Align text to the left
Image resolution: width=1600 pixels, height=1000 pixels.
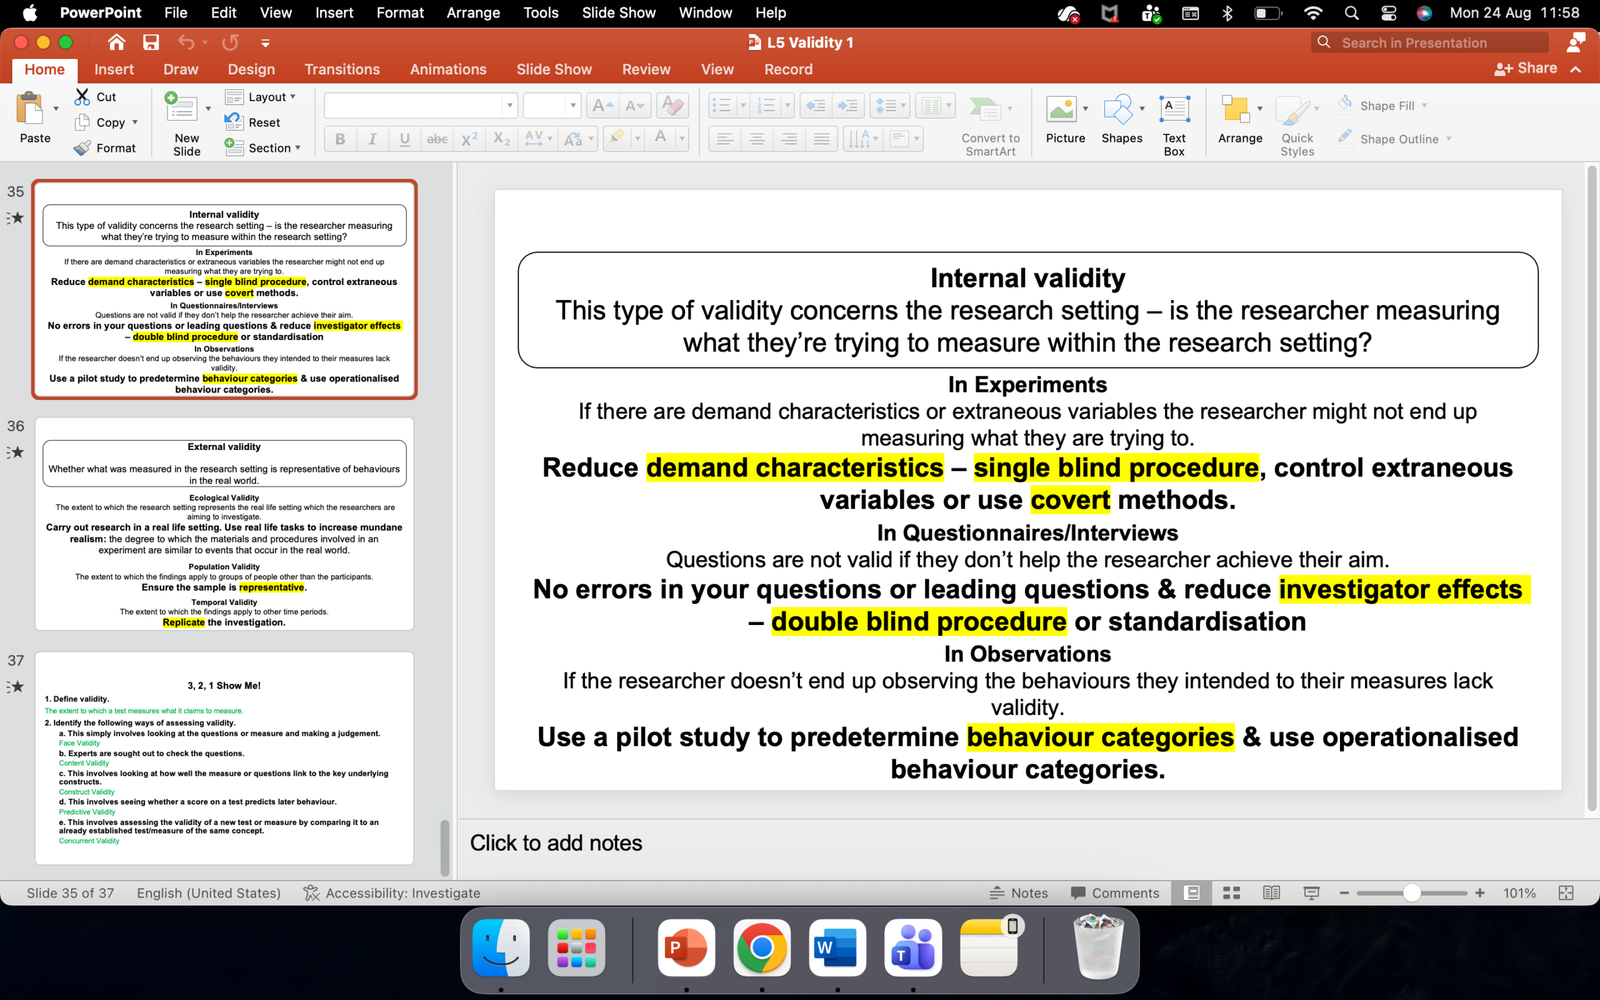click(725, 139)
